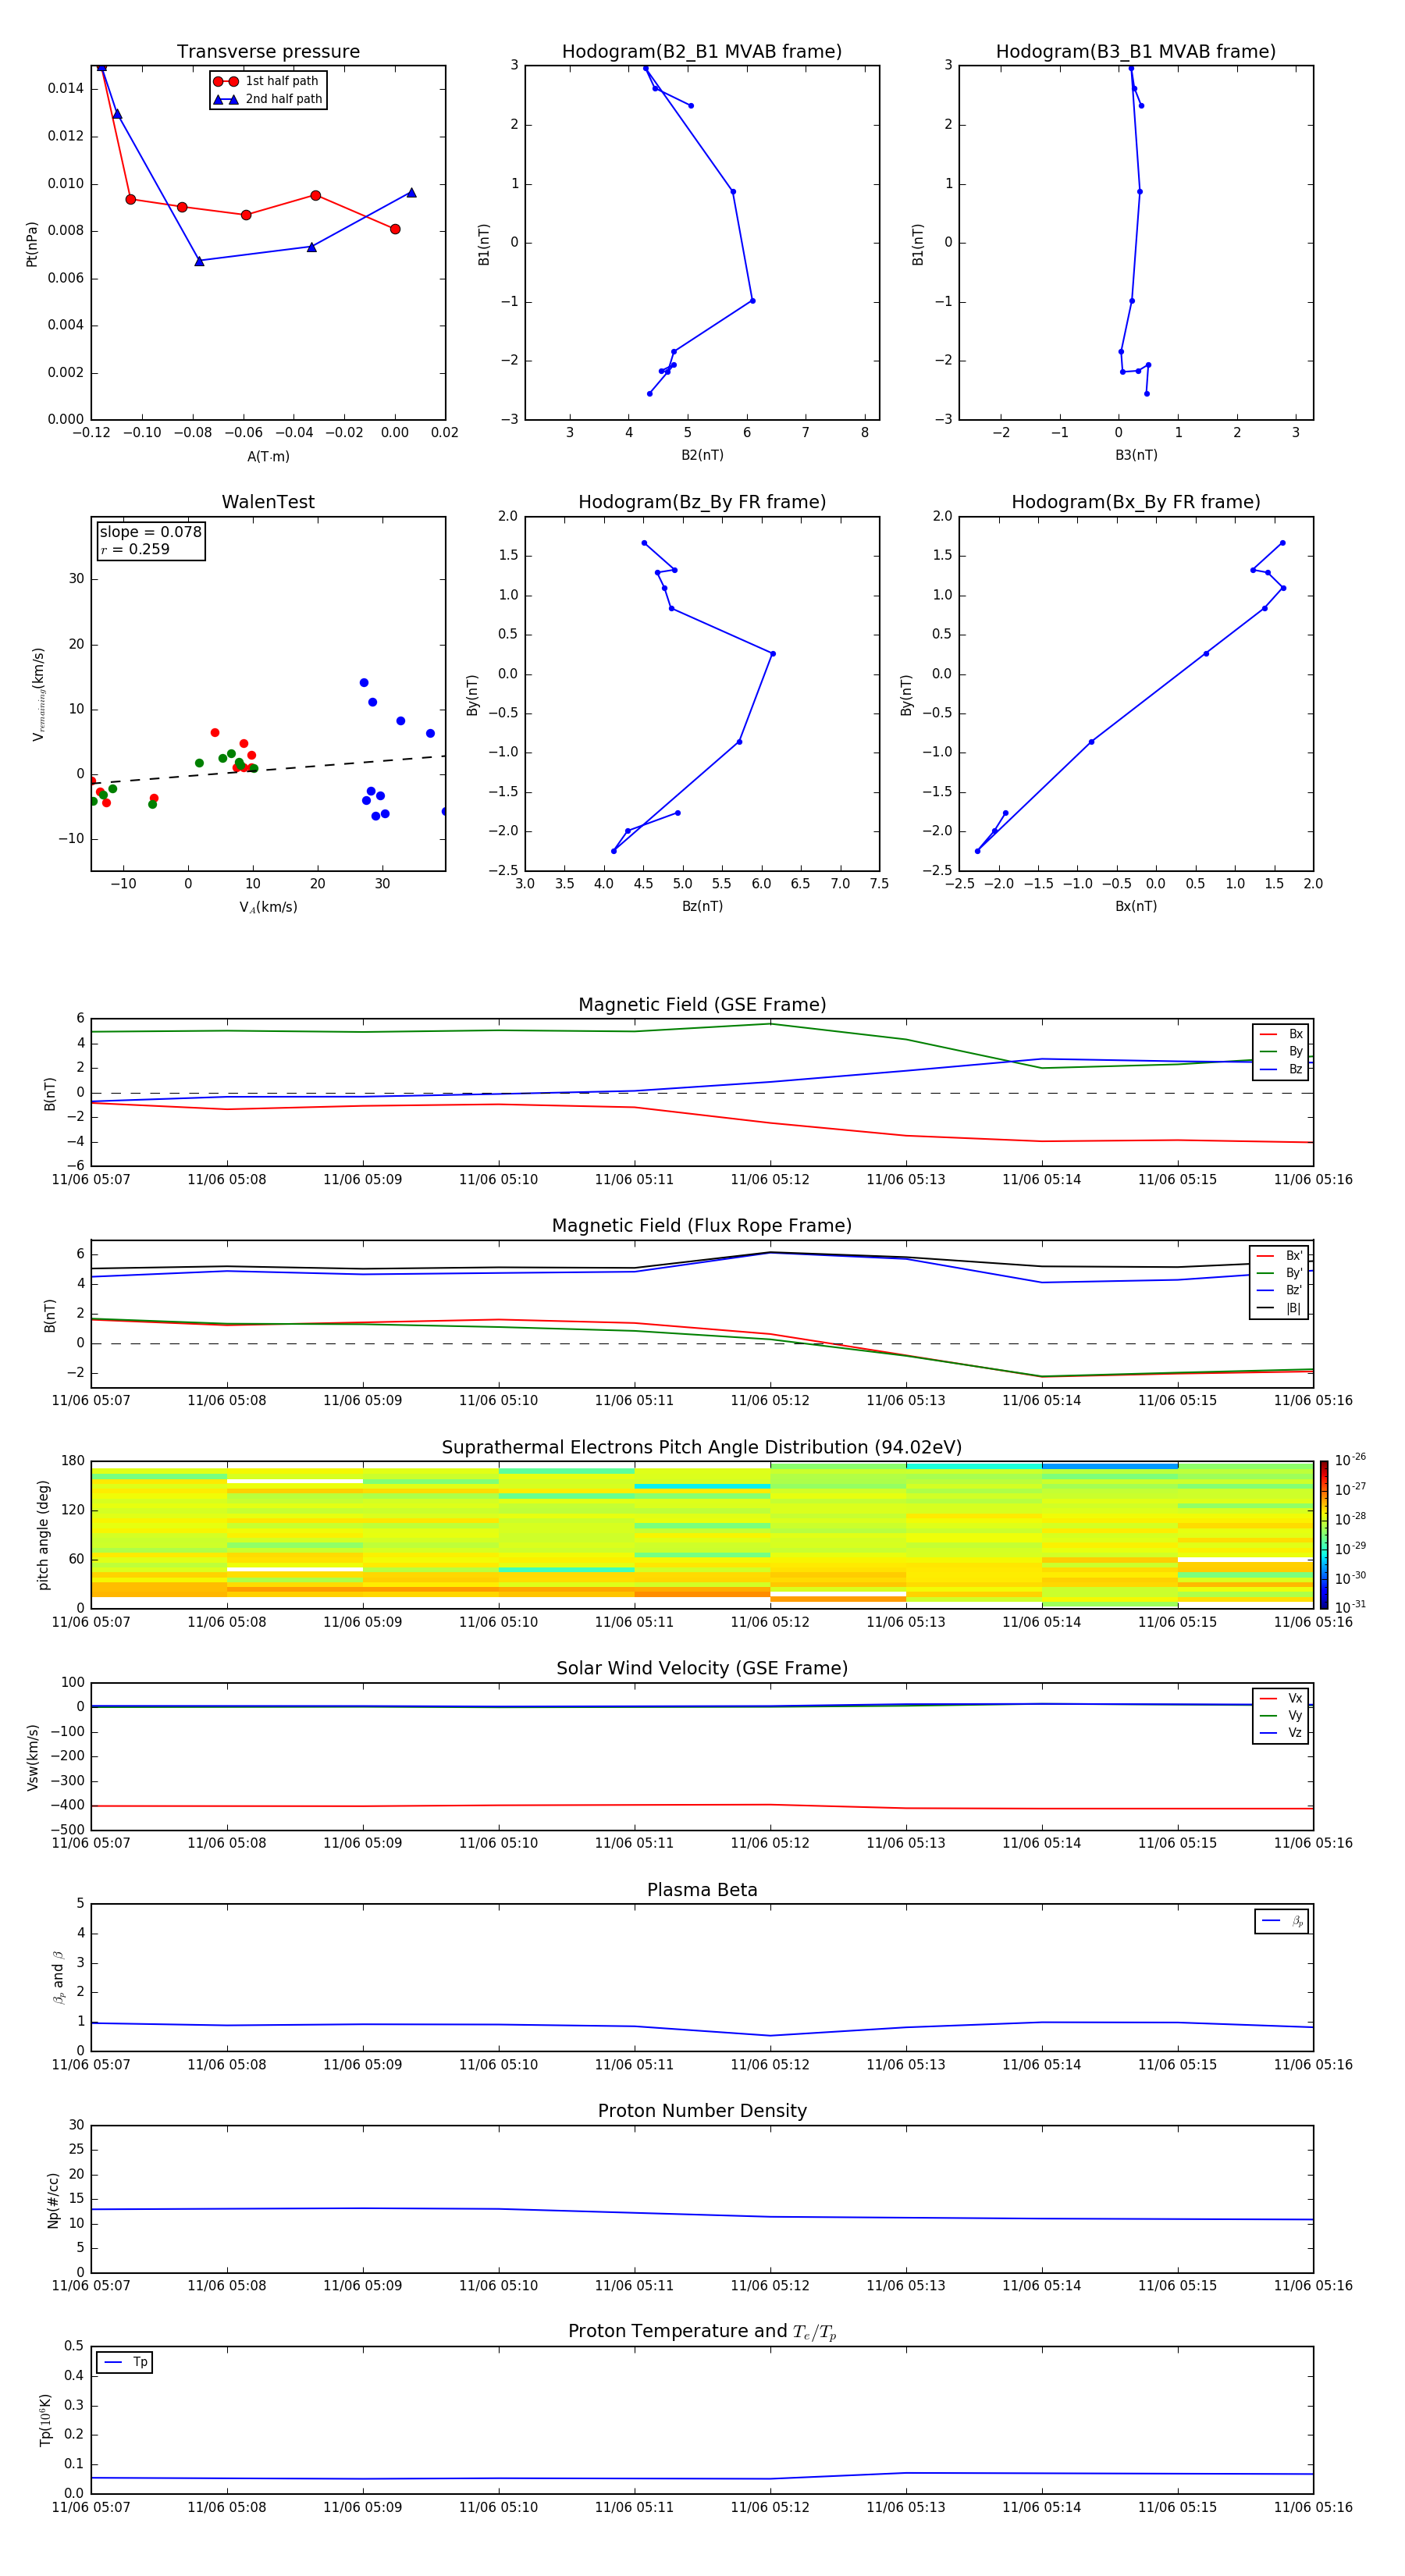Screen dimensions: 1405x2576
Task: Click 'Magnetic Field (Flux Rope Frame)' title
Action: 701,1226
